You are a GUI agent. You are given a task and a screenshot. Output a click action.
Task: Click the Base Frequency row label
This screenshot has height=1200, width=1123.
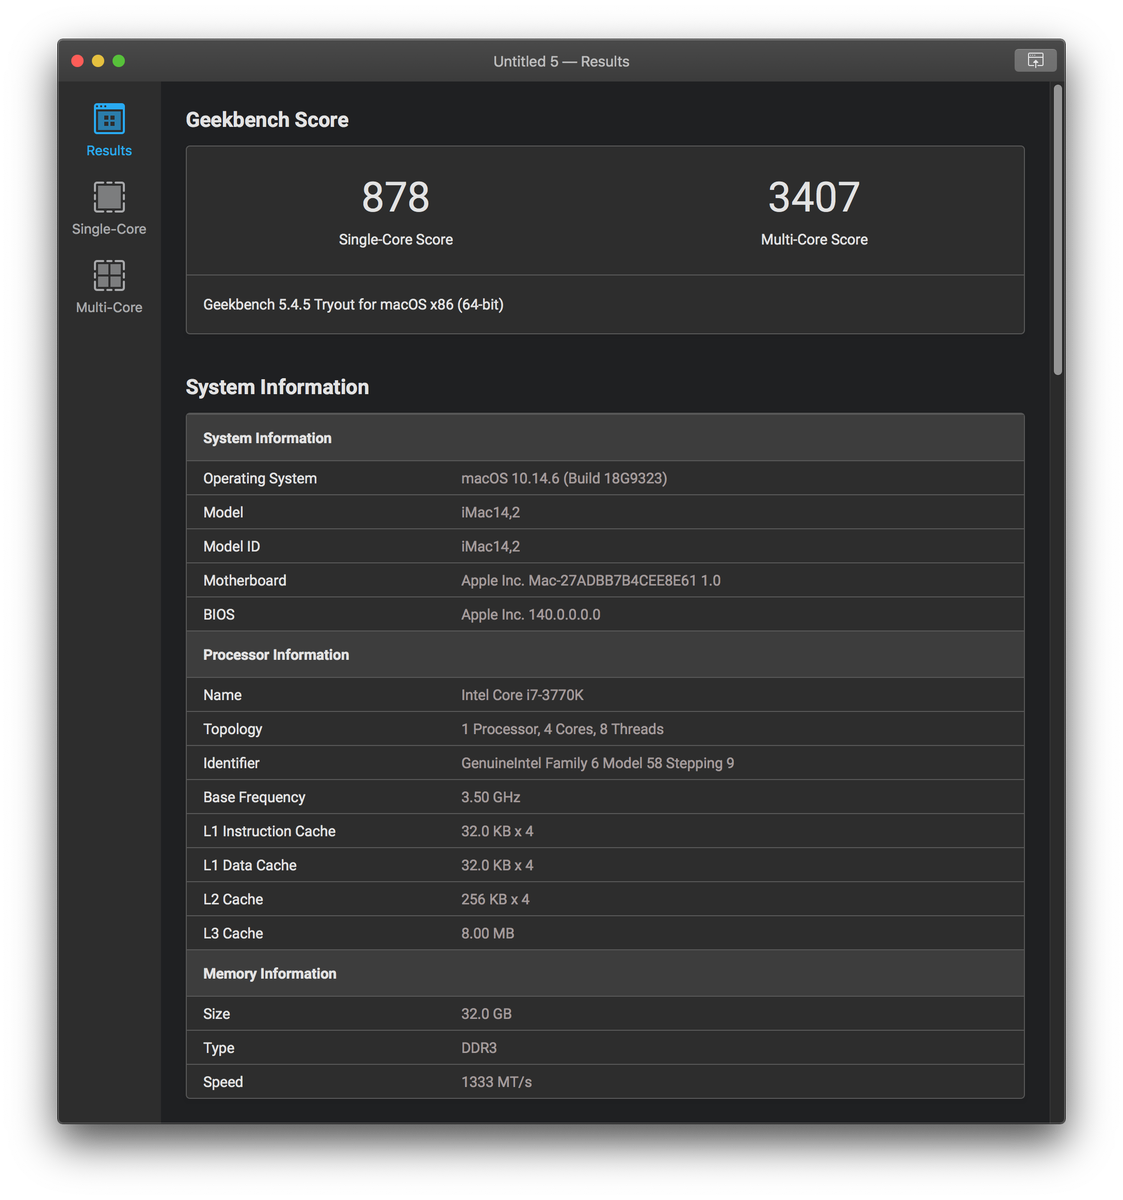(254, 797)
